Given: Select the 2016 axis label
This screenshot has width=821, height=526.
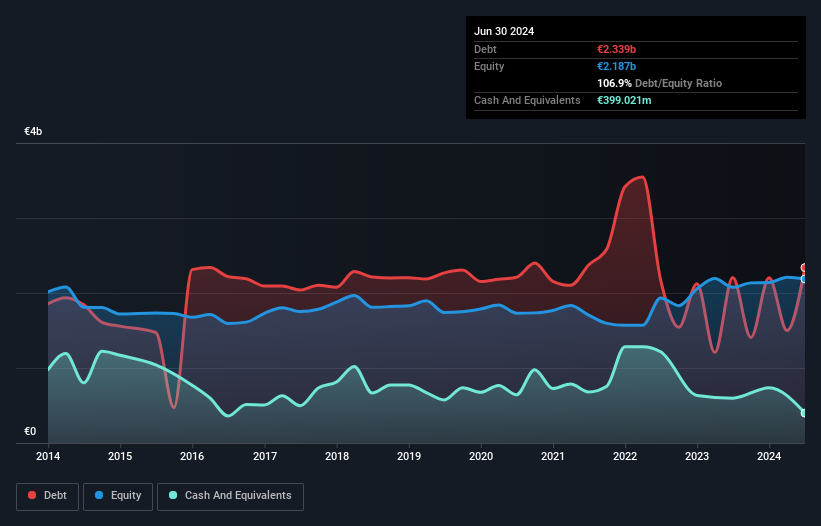Looking at the screenshot, I should [192, 456].
